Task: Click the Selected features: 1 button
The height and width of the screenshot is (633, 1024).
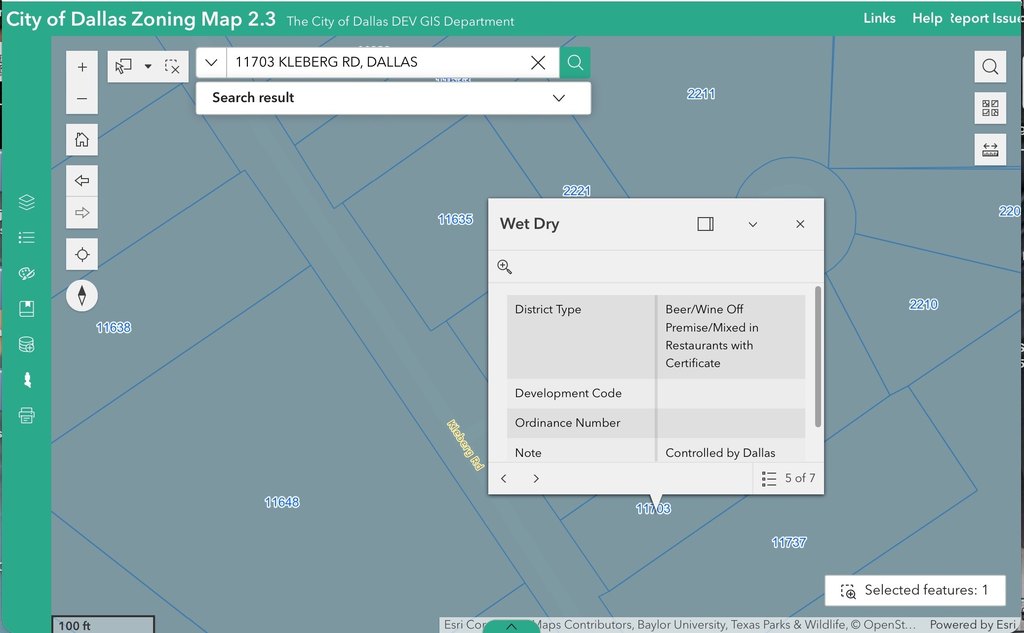Action: [915, 591]
